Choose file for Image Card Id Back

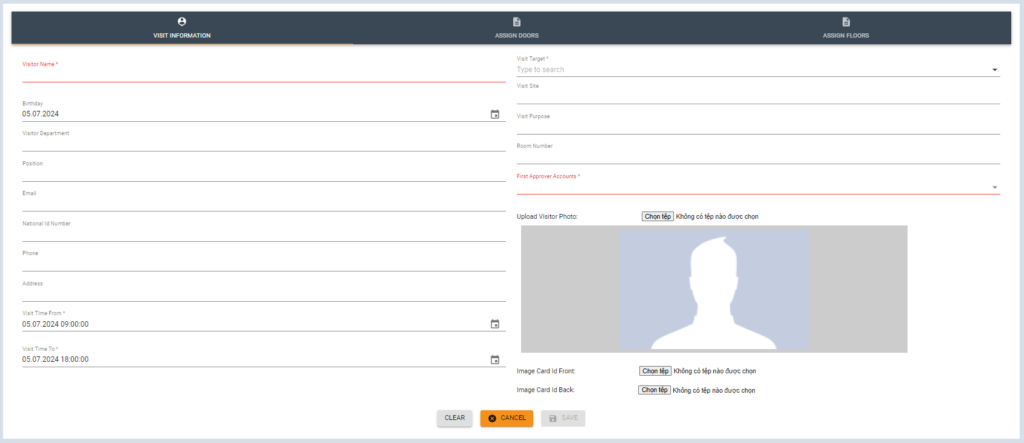654,390
